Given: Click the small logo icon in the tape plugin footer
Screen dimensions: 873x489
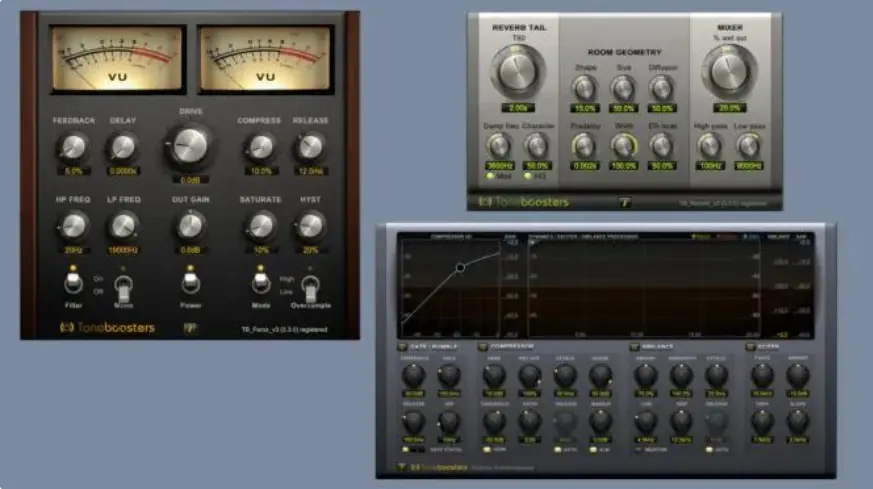Looking at the screenshot, I should [189, 327].
